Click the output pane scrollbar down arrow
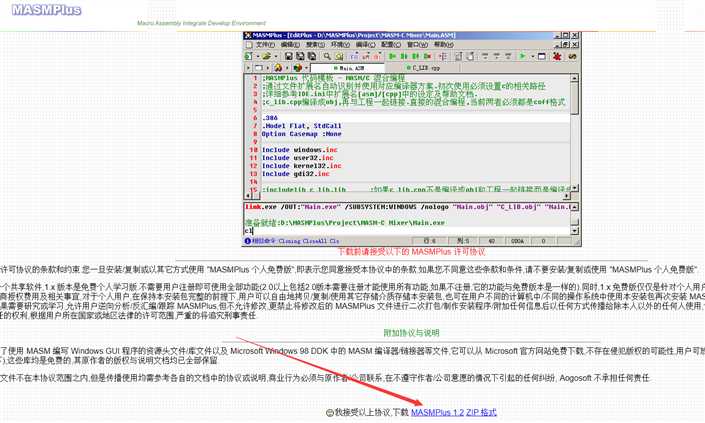The height and width of the screenshot is (423, 705). pos(574,231)
